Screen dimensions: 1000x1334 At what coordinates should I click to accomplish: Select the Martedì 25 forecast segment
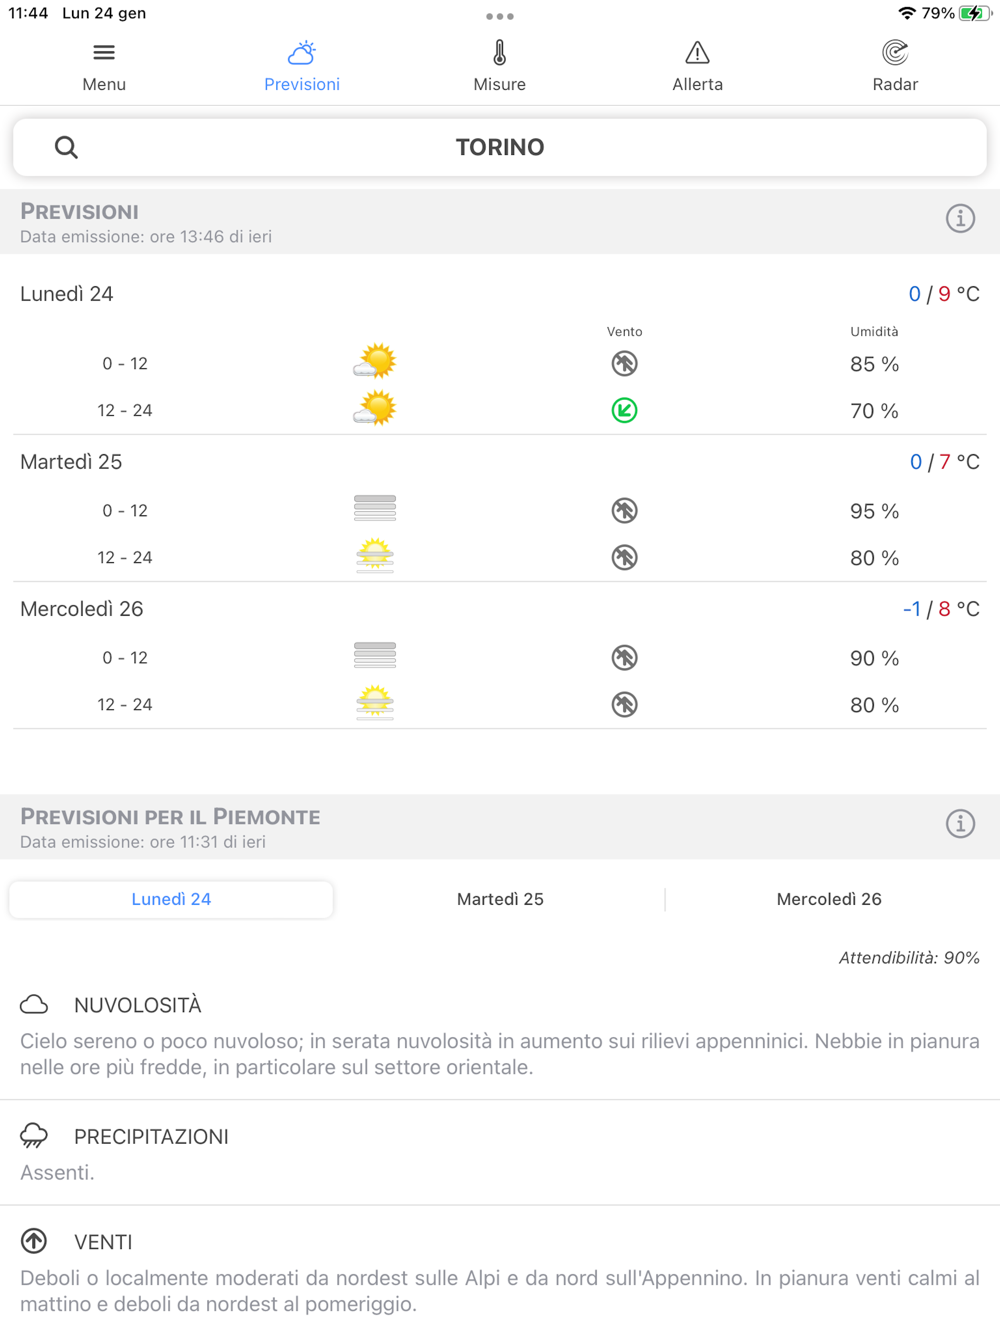coord(500,899)
